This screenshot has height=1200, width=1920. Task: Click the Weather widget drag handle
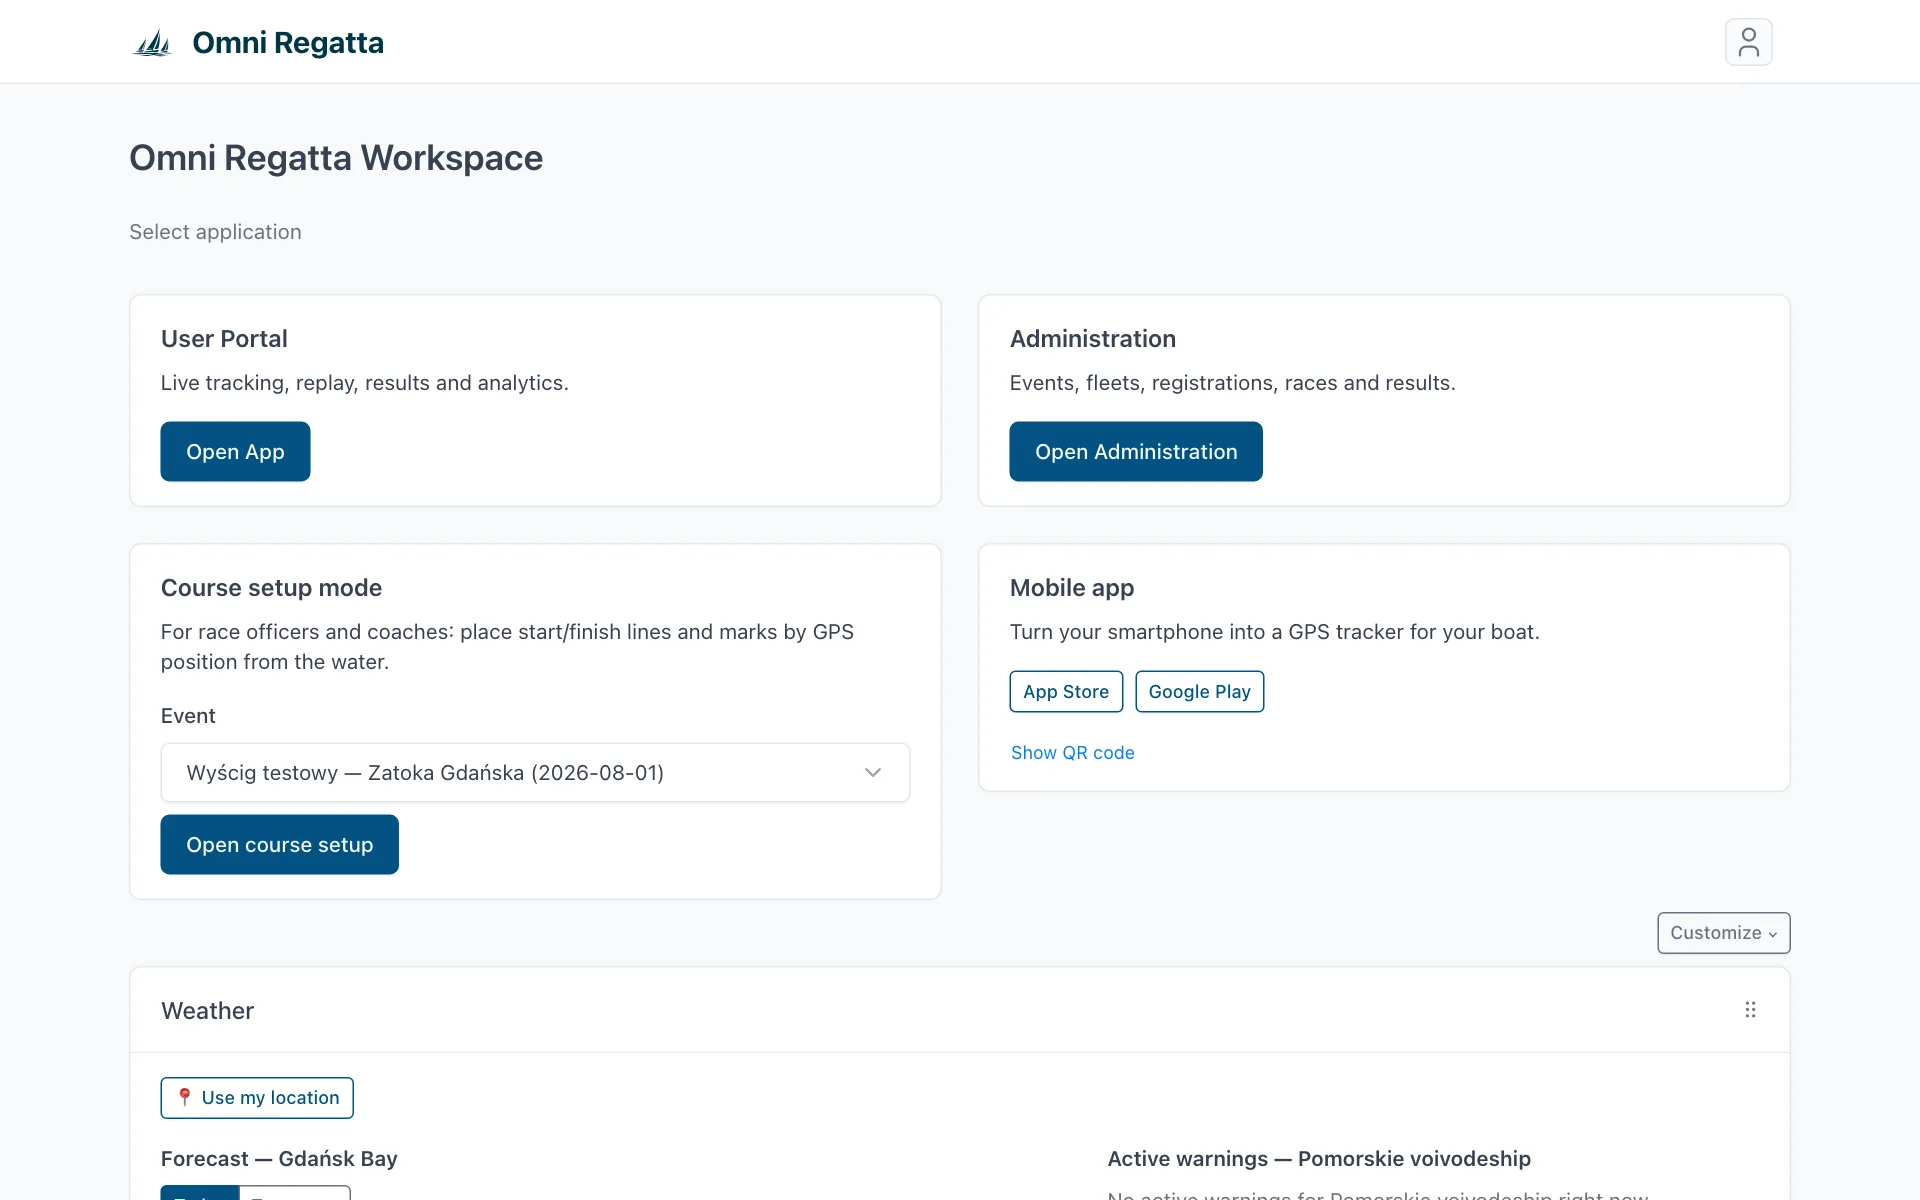tap(1750, 1010)
